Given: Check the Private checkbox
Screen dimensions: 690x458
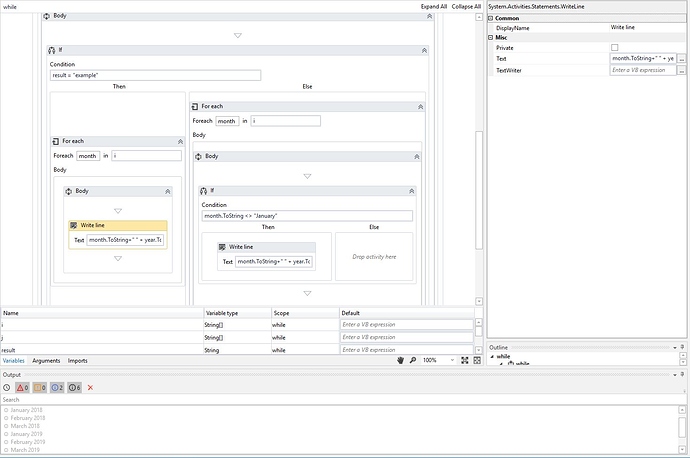Looking at the screenshot, I should coord(615,48).
